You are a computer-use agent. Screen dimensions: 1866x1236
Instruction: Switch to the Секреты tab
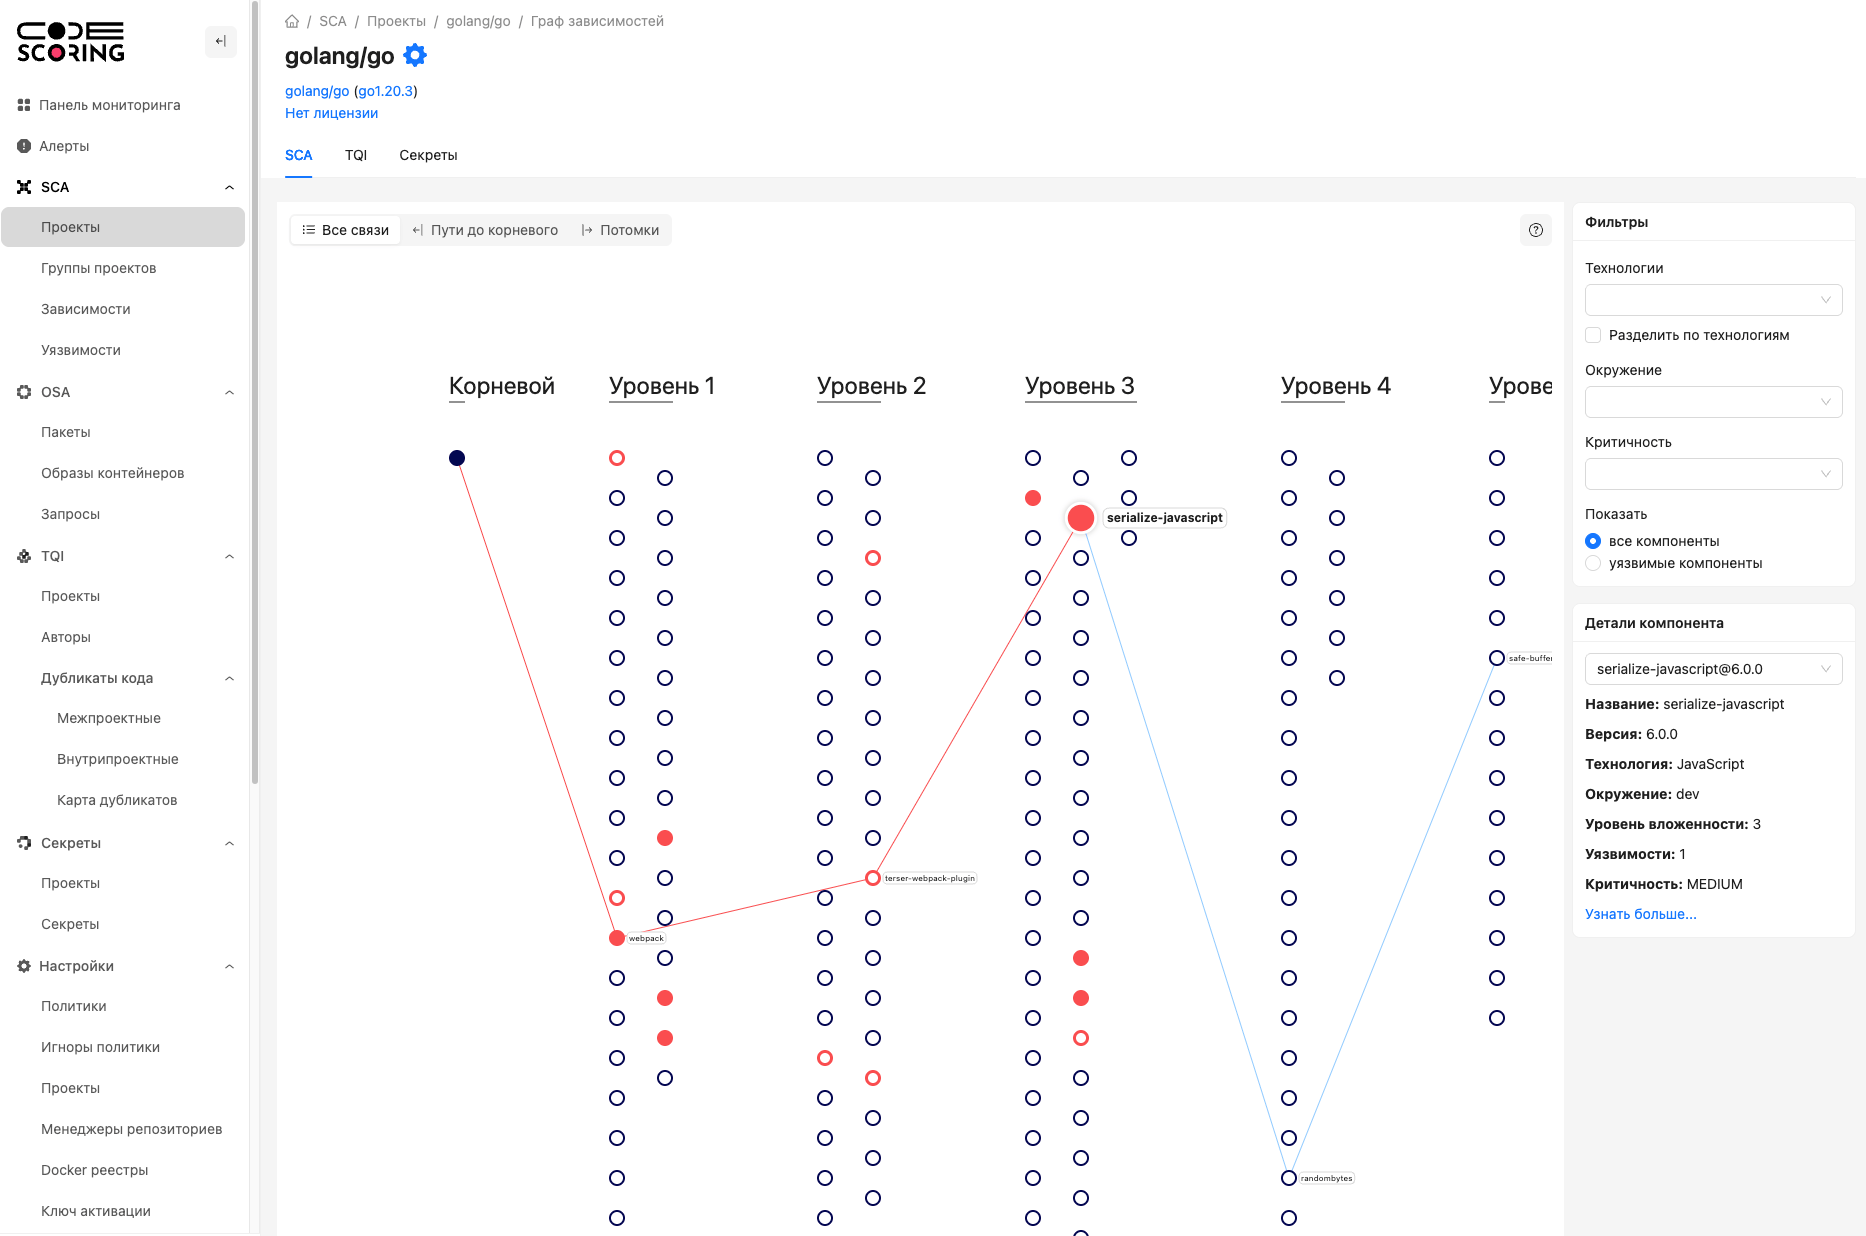[x=428, y=155]
